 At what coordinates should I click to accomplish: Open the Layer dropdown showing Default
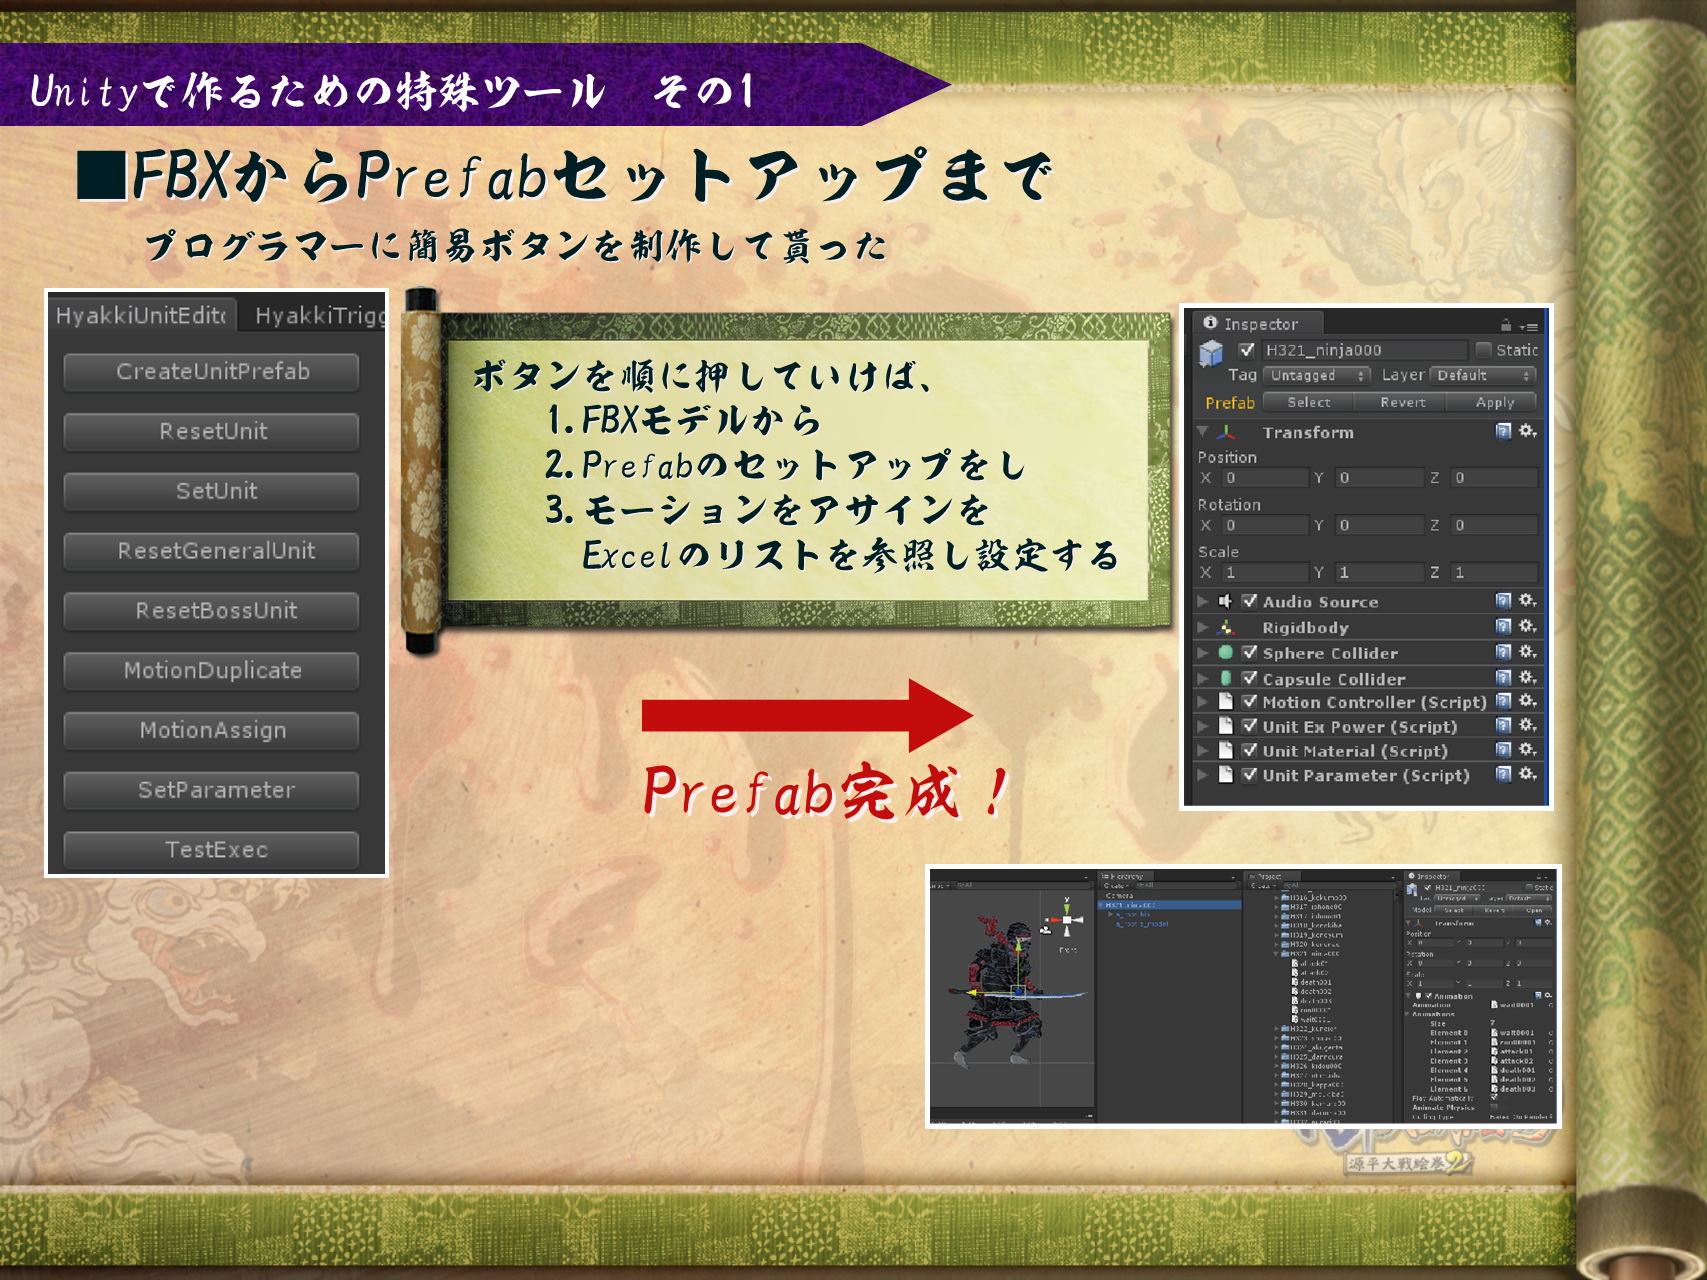(x=1483, y=376)
